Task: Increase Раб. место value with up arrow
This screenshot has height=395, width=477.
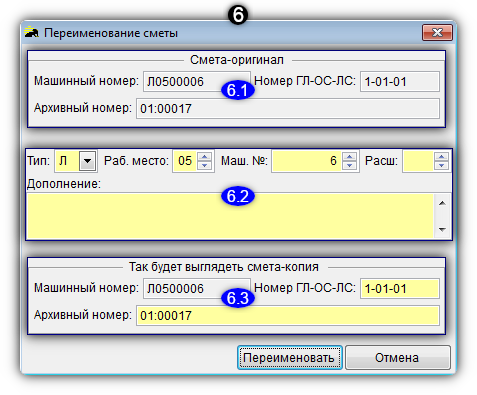Action: pyautogui.click(x=205, y=156)
